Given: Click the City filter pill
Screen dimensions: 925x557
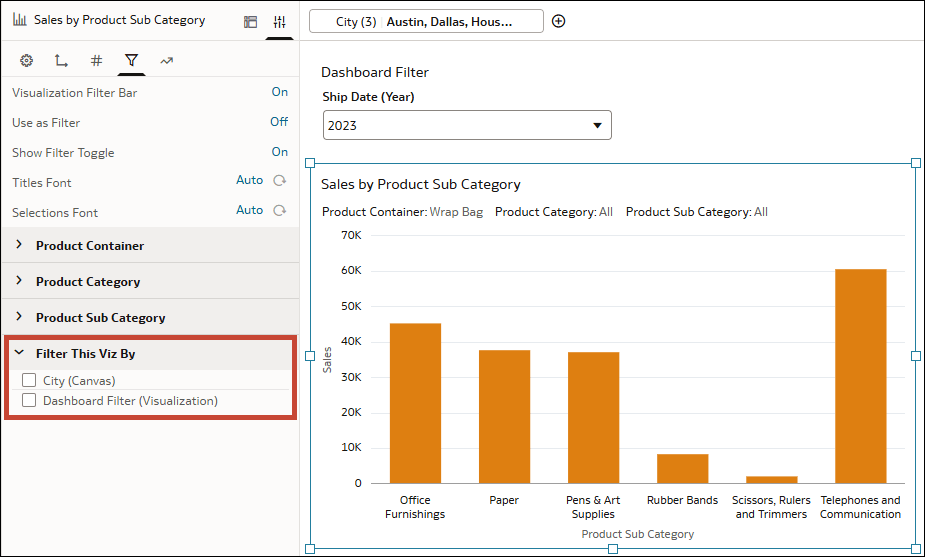Looking at the screenshot, I should [426, 21].
